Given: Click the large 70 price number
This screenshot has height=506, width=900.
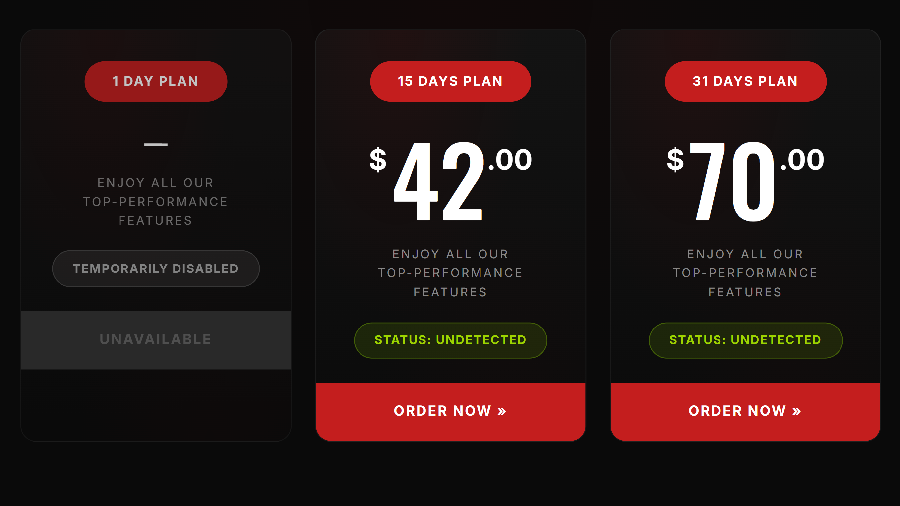Looking at the screenshot, I should click(x=732, y=183).
